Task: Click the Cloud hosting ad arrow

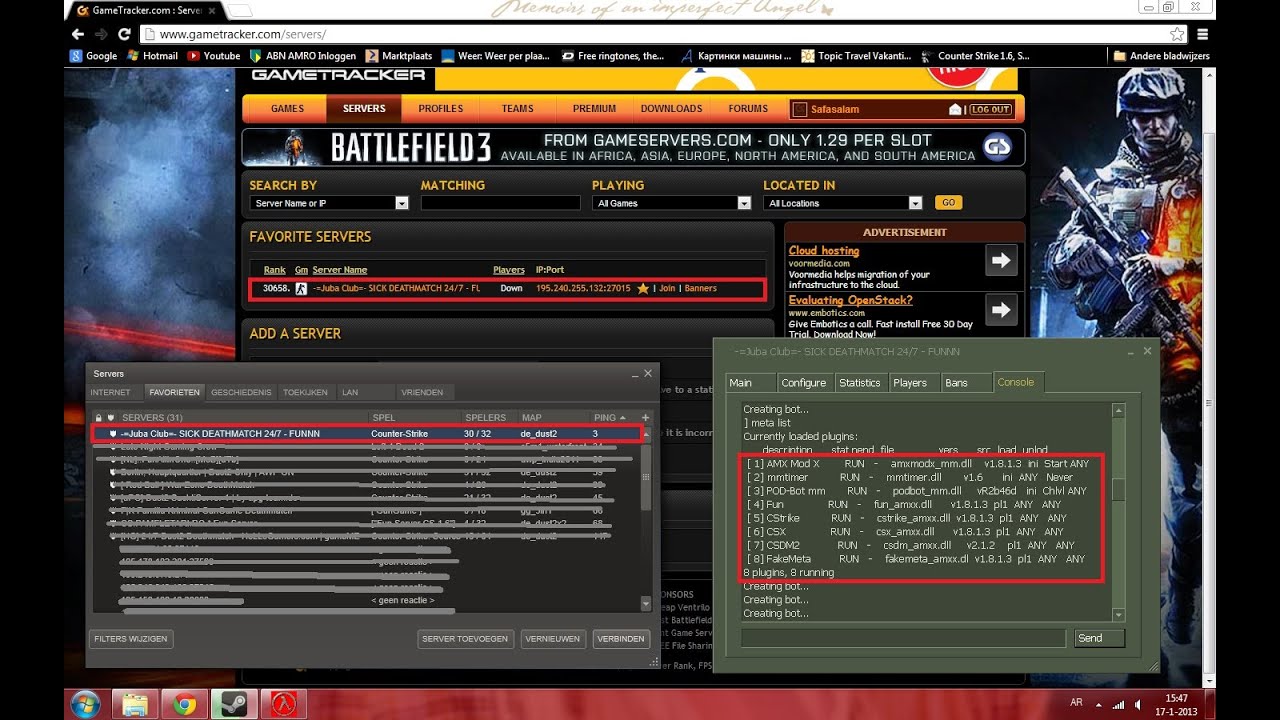Action: click(x=1001, y=261)
